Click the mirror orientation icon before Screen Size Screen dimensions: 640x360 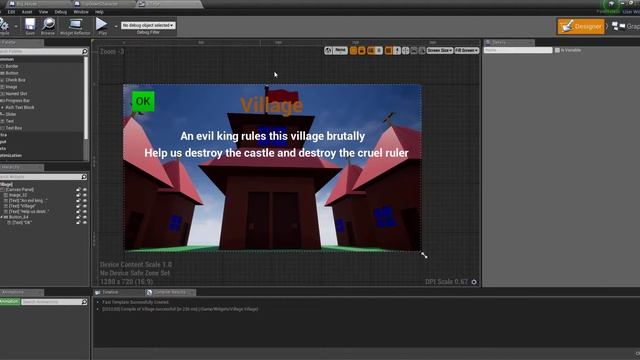pyautogui.click(x=422, y=50)
